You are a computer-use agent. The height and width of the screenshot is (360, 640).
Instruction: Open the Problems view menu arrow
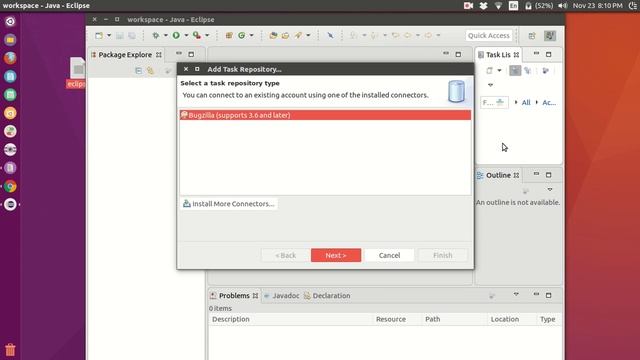click(x=516, y=294)
